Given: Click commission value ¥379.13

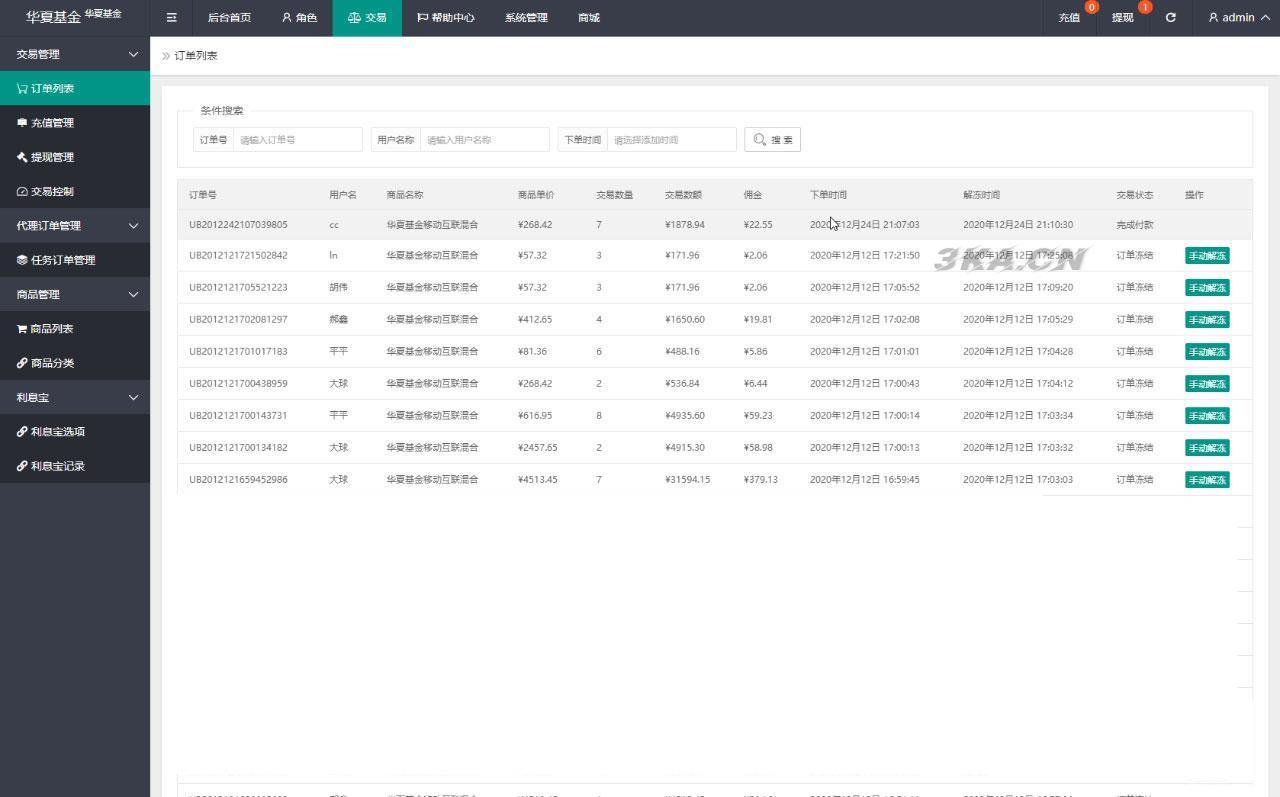Looking at the screenshot, I should click(761, 480).
